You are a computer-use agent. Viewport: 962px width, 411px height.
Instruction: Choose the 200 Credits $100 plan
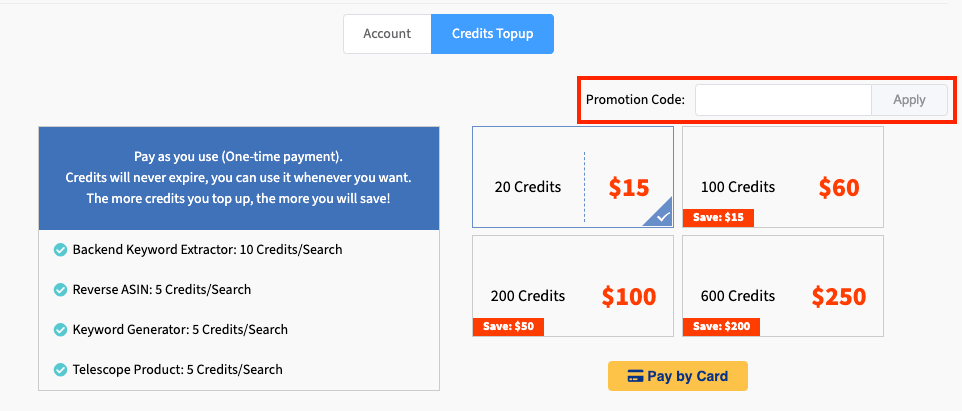572,286
